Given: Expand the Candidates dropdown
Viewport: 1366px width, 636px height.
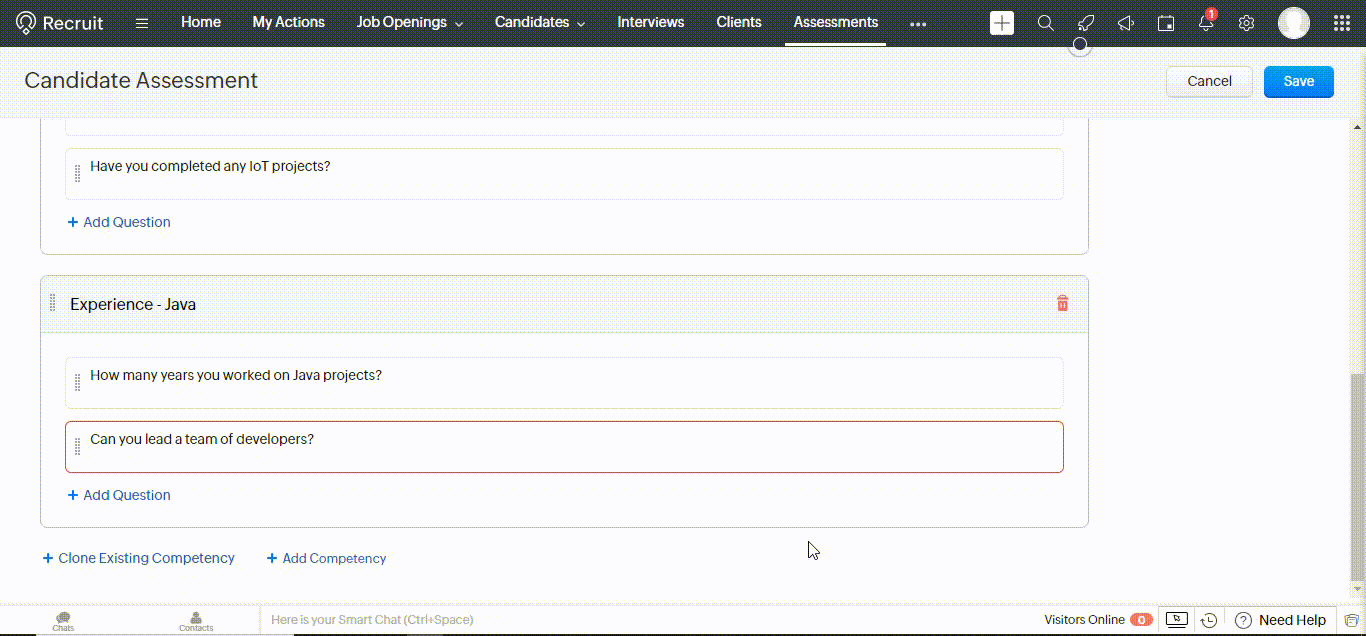Looking at the screenshot, I should pos(540,22).
